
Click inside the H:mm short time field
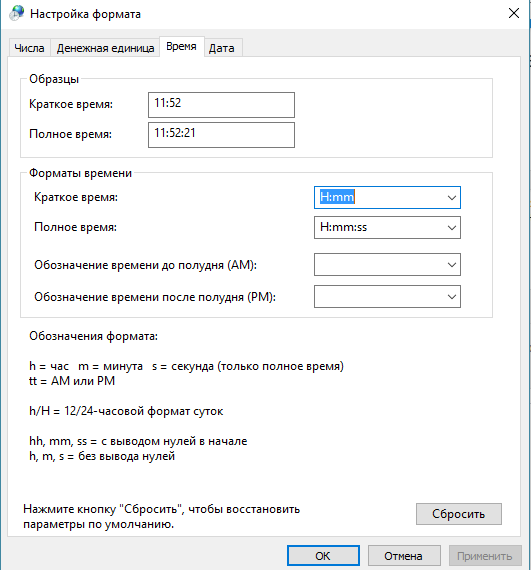pos(379,197)
